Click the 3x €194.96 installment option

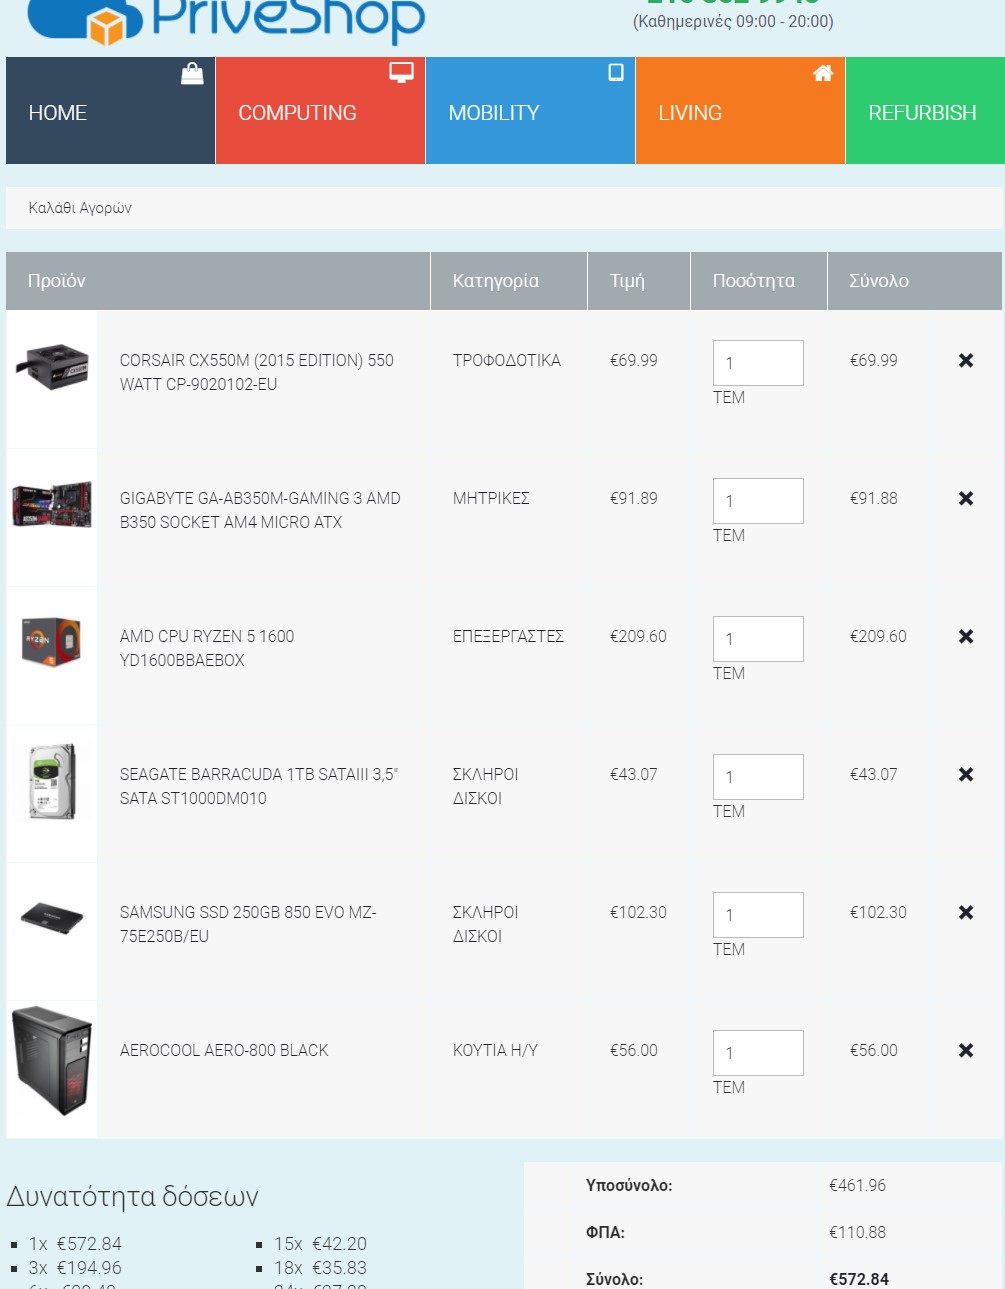click(75, 1268)
